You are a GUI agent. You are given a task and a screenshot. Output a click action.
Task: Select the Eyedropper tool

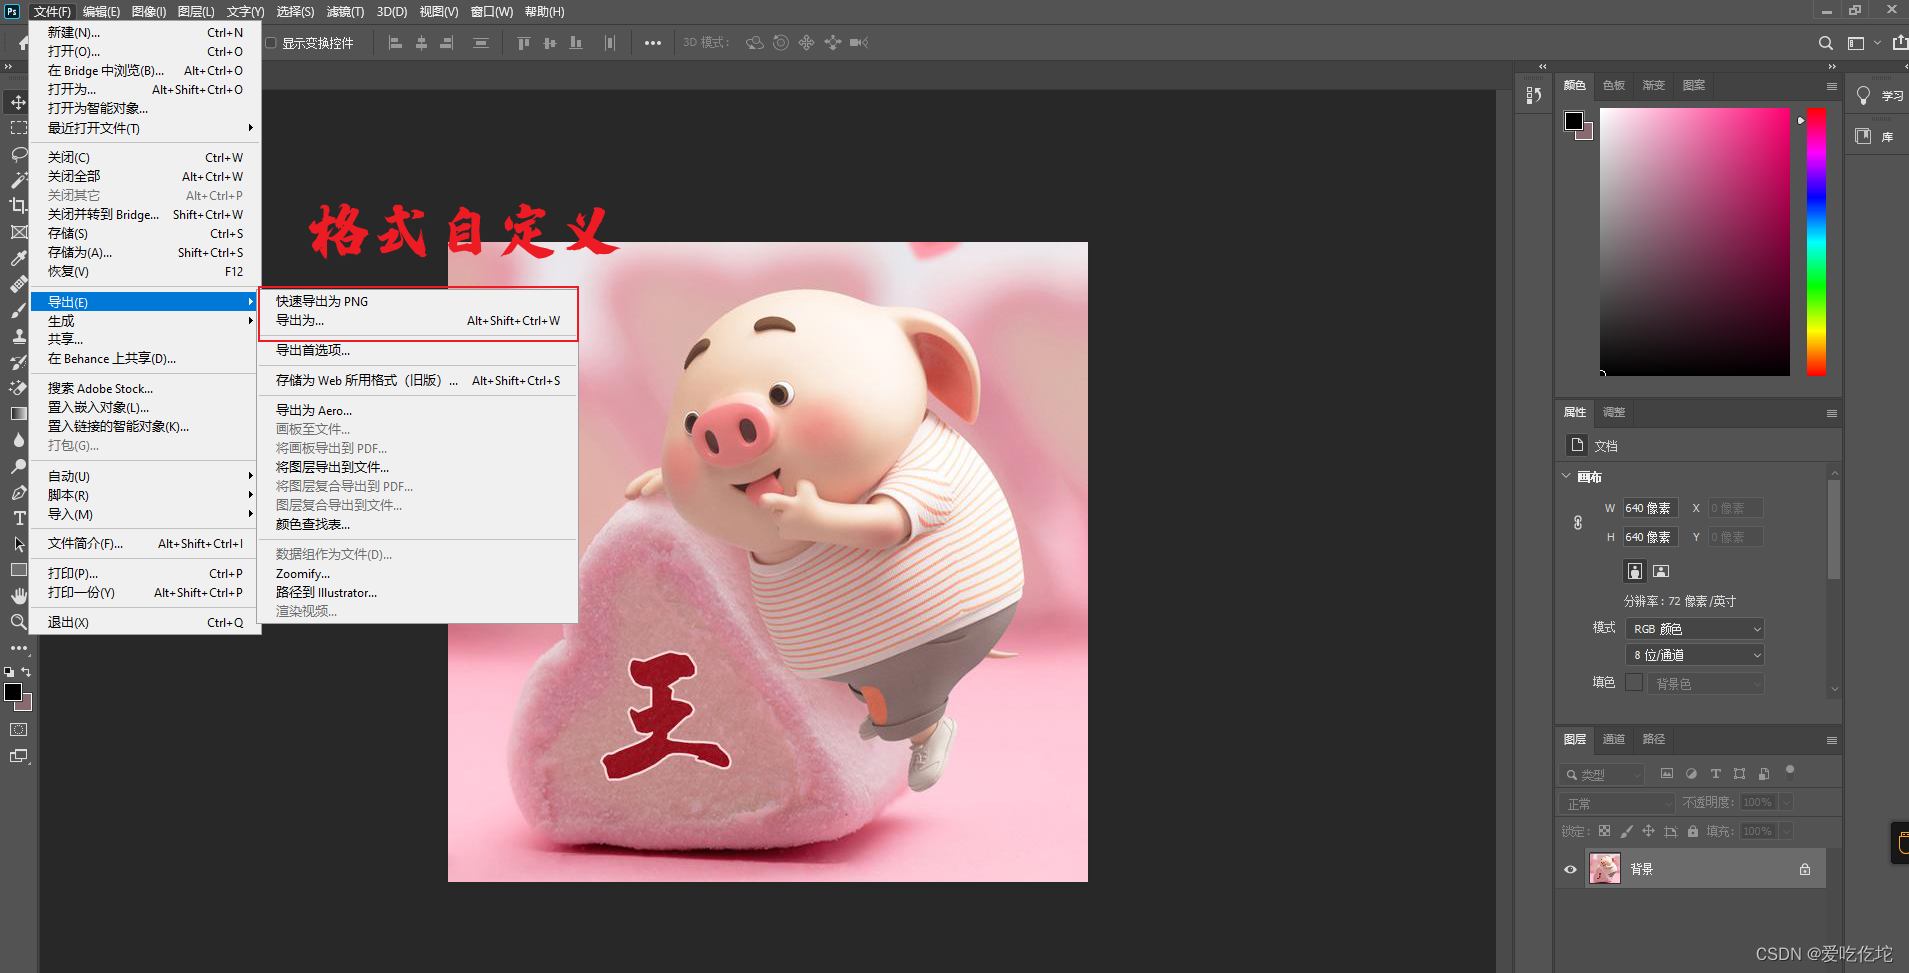pyautogui.click(x=18, y=258)
